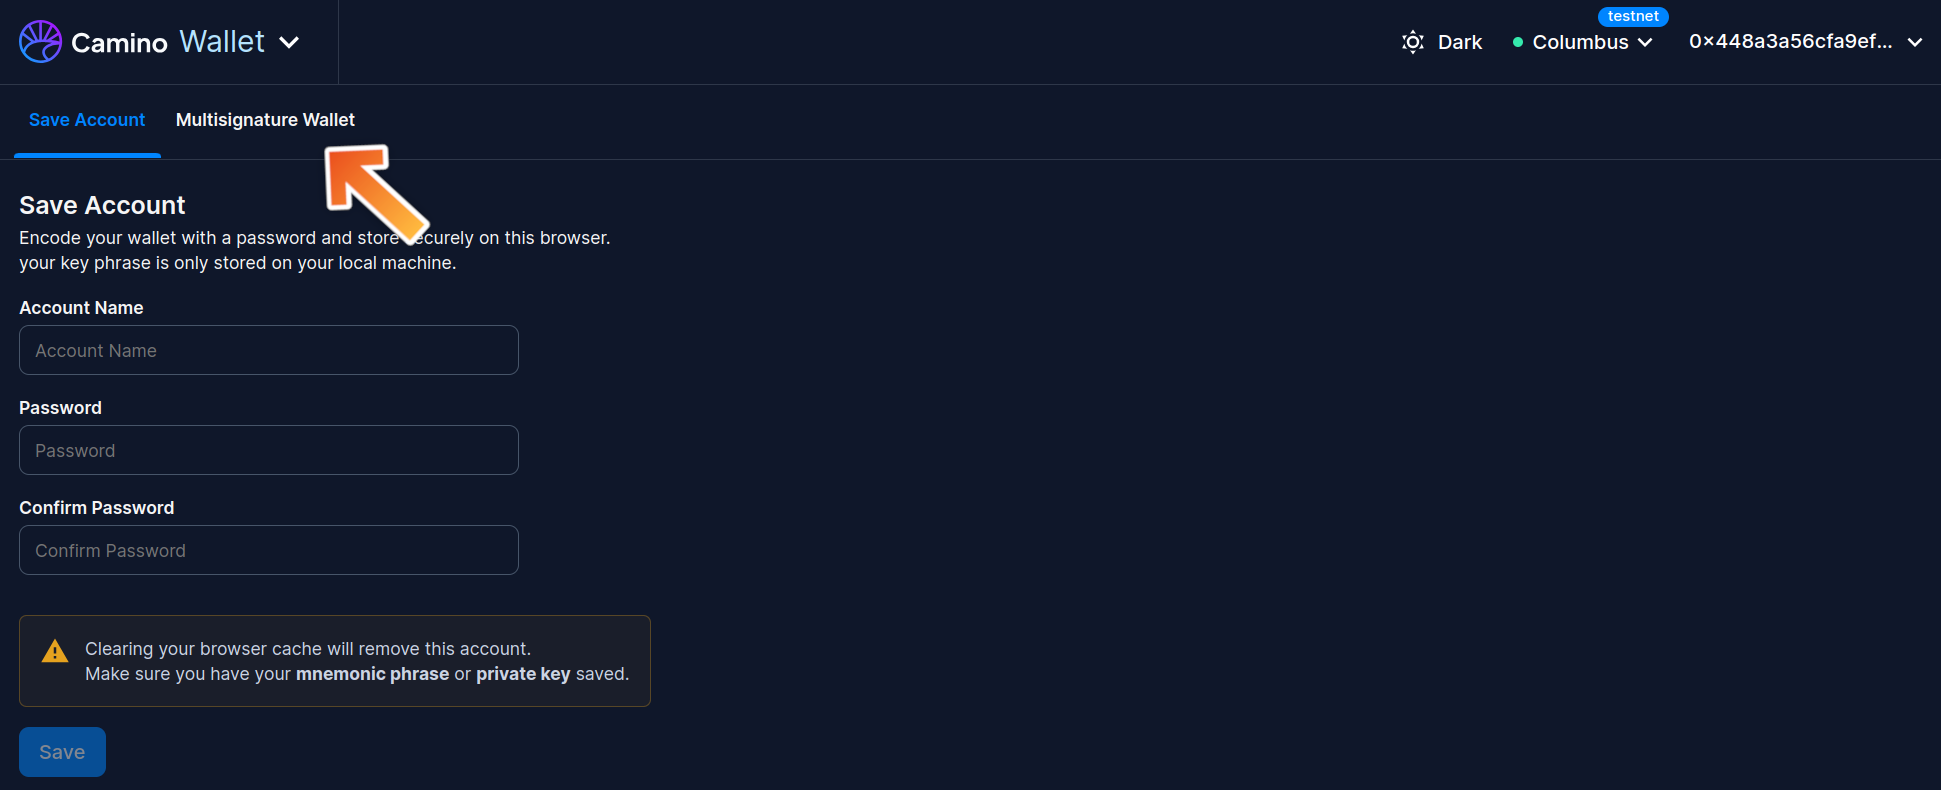1941x790 pixels.
Task: Click the Camino brand name text
Action: click(119, 43)
